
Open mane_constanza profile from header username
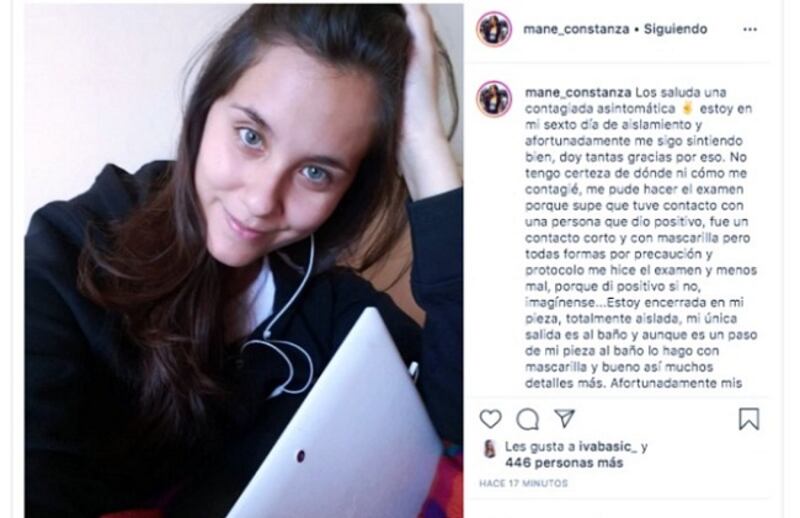[576, 29]
